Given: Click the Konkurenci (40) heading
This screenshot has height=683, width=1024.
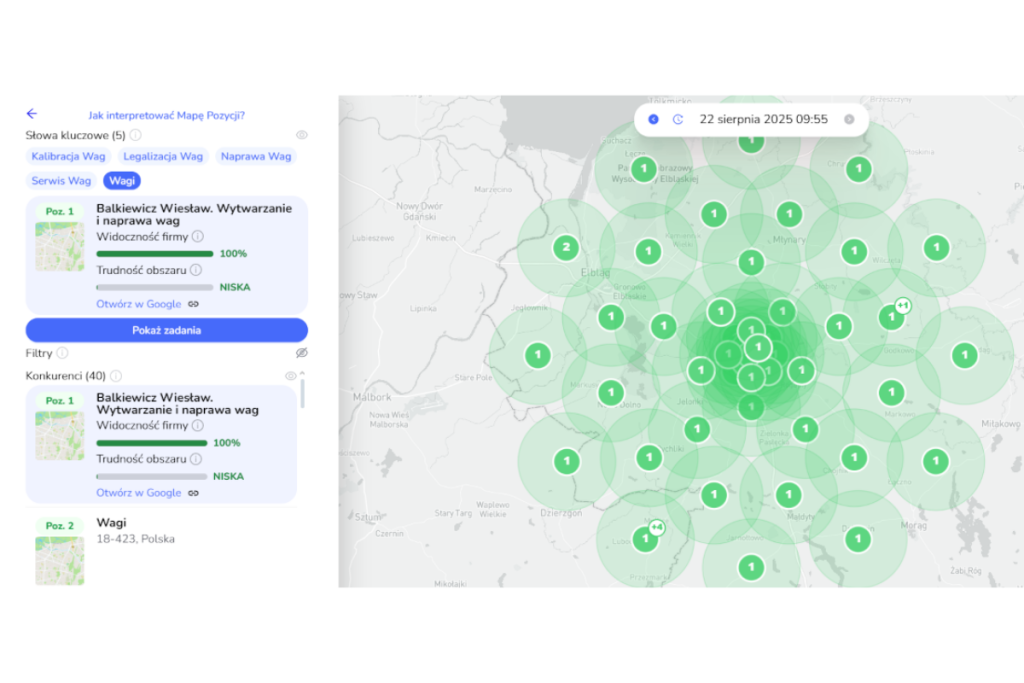Looking at the screenshot, I should 65,376.
